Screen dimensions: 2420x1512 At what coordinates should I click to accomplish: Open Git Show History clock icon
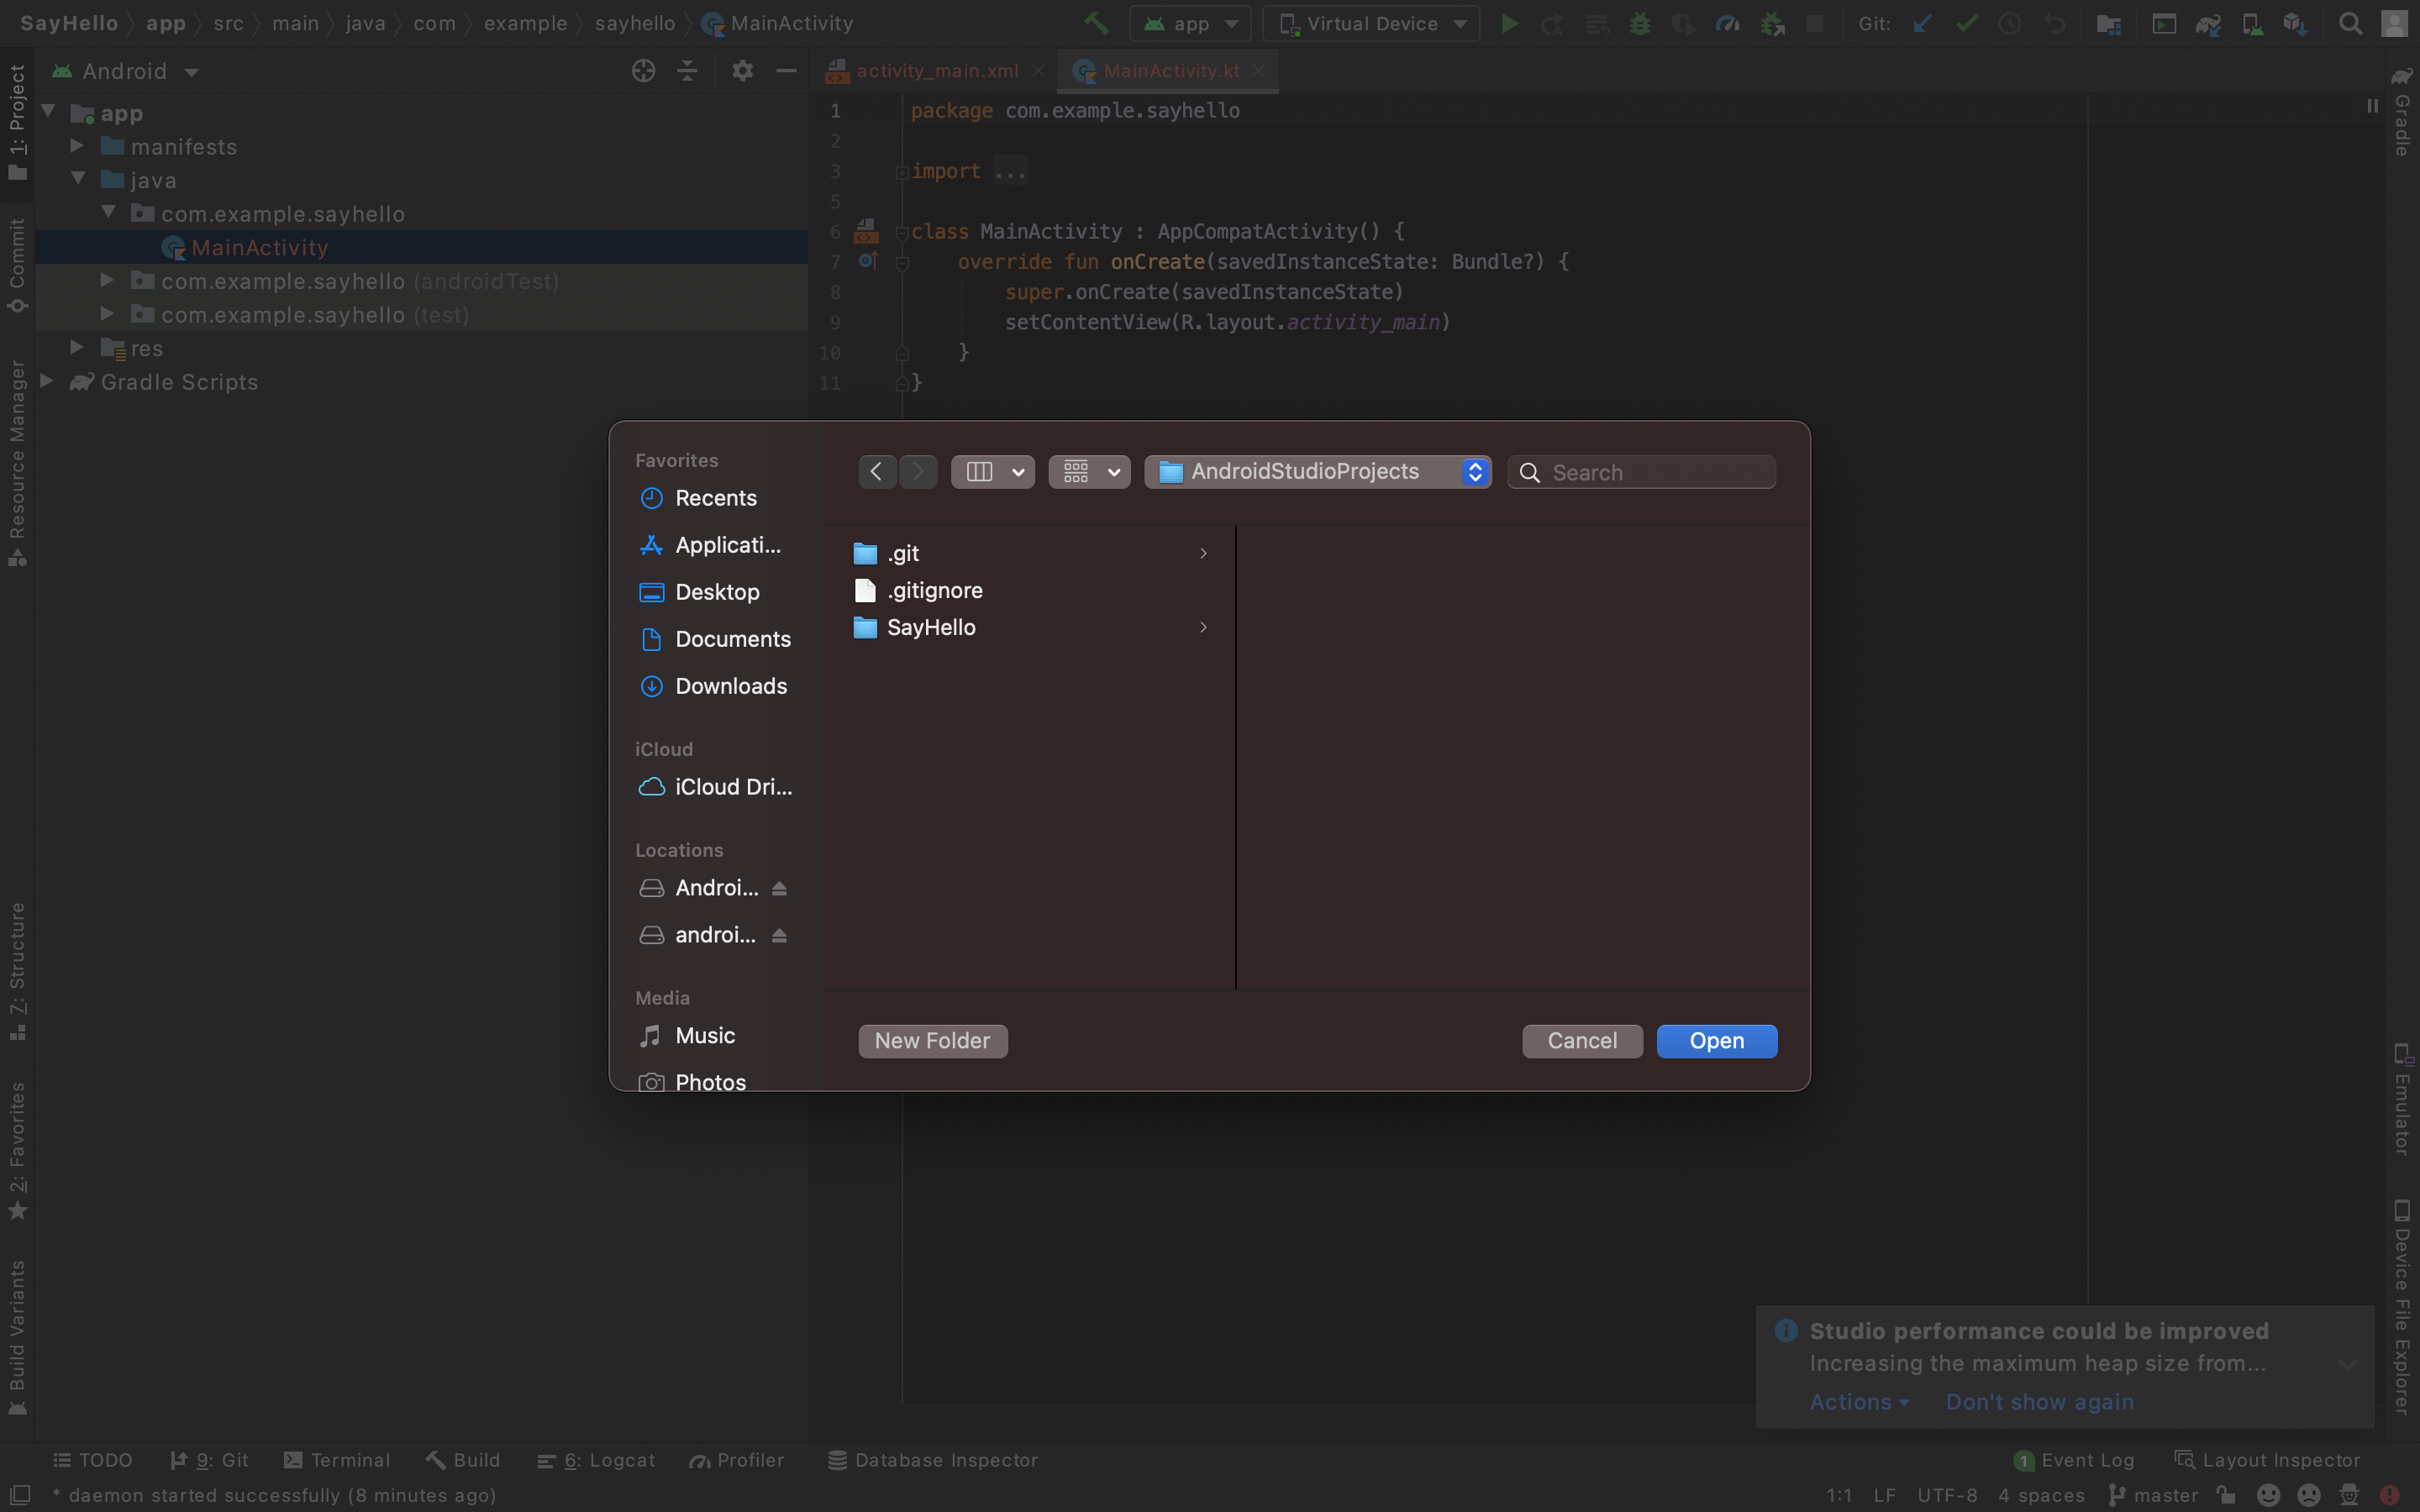coord(2009,23)
